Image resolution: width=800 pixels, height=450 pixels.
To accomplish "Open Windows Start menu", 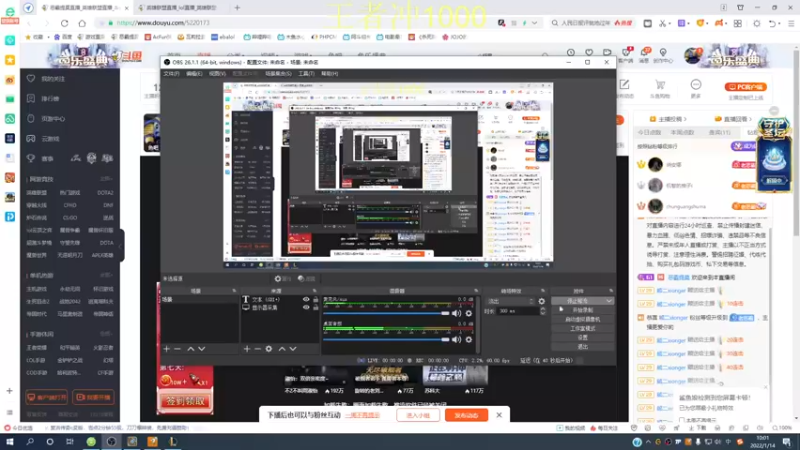I will pos(10,442).
